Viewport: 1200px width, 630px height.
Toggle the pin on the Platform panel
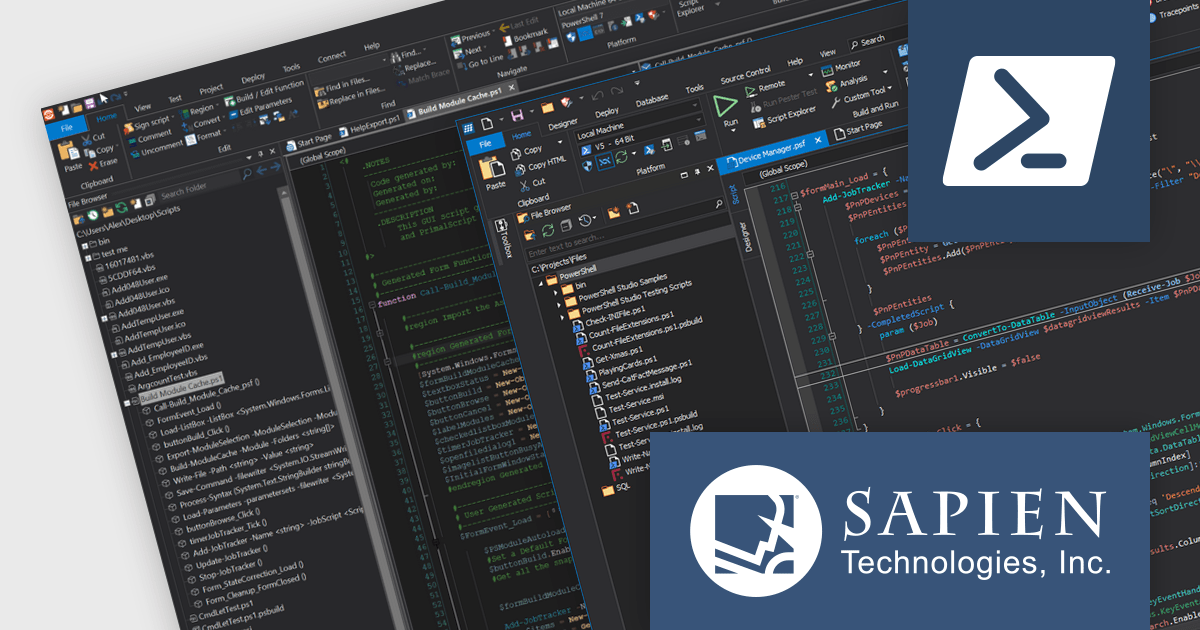pyautogui.click(x=697, y=172)
